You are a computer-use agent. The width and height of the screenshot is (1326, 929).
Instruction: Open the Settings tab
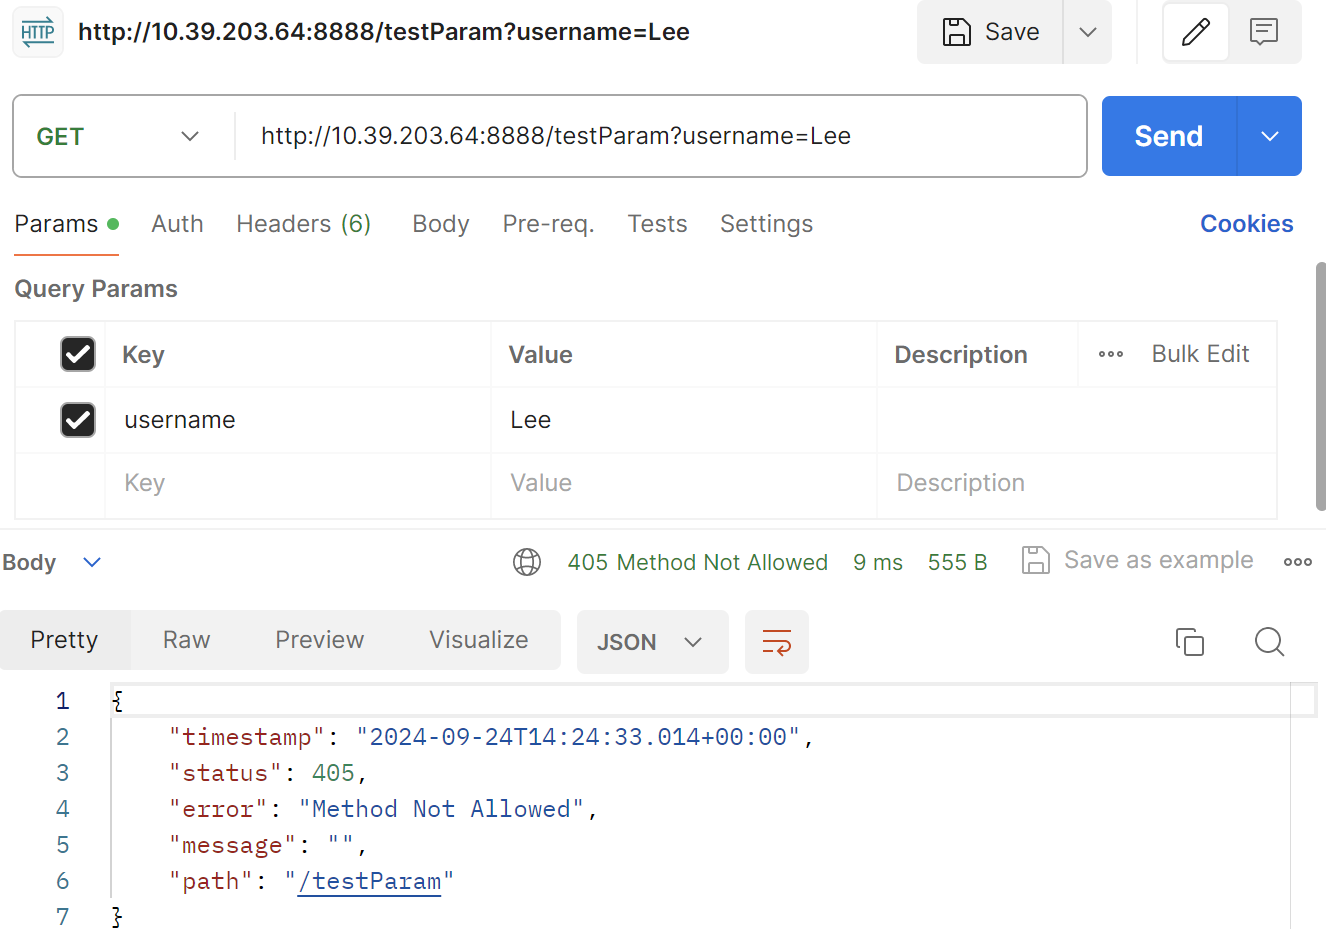coord(766,224)
